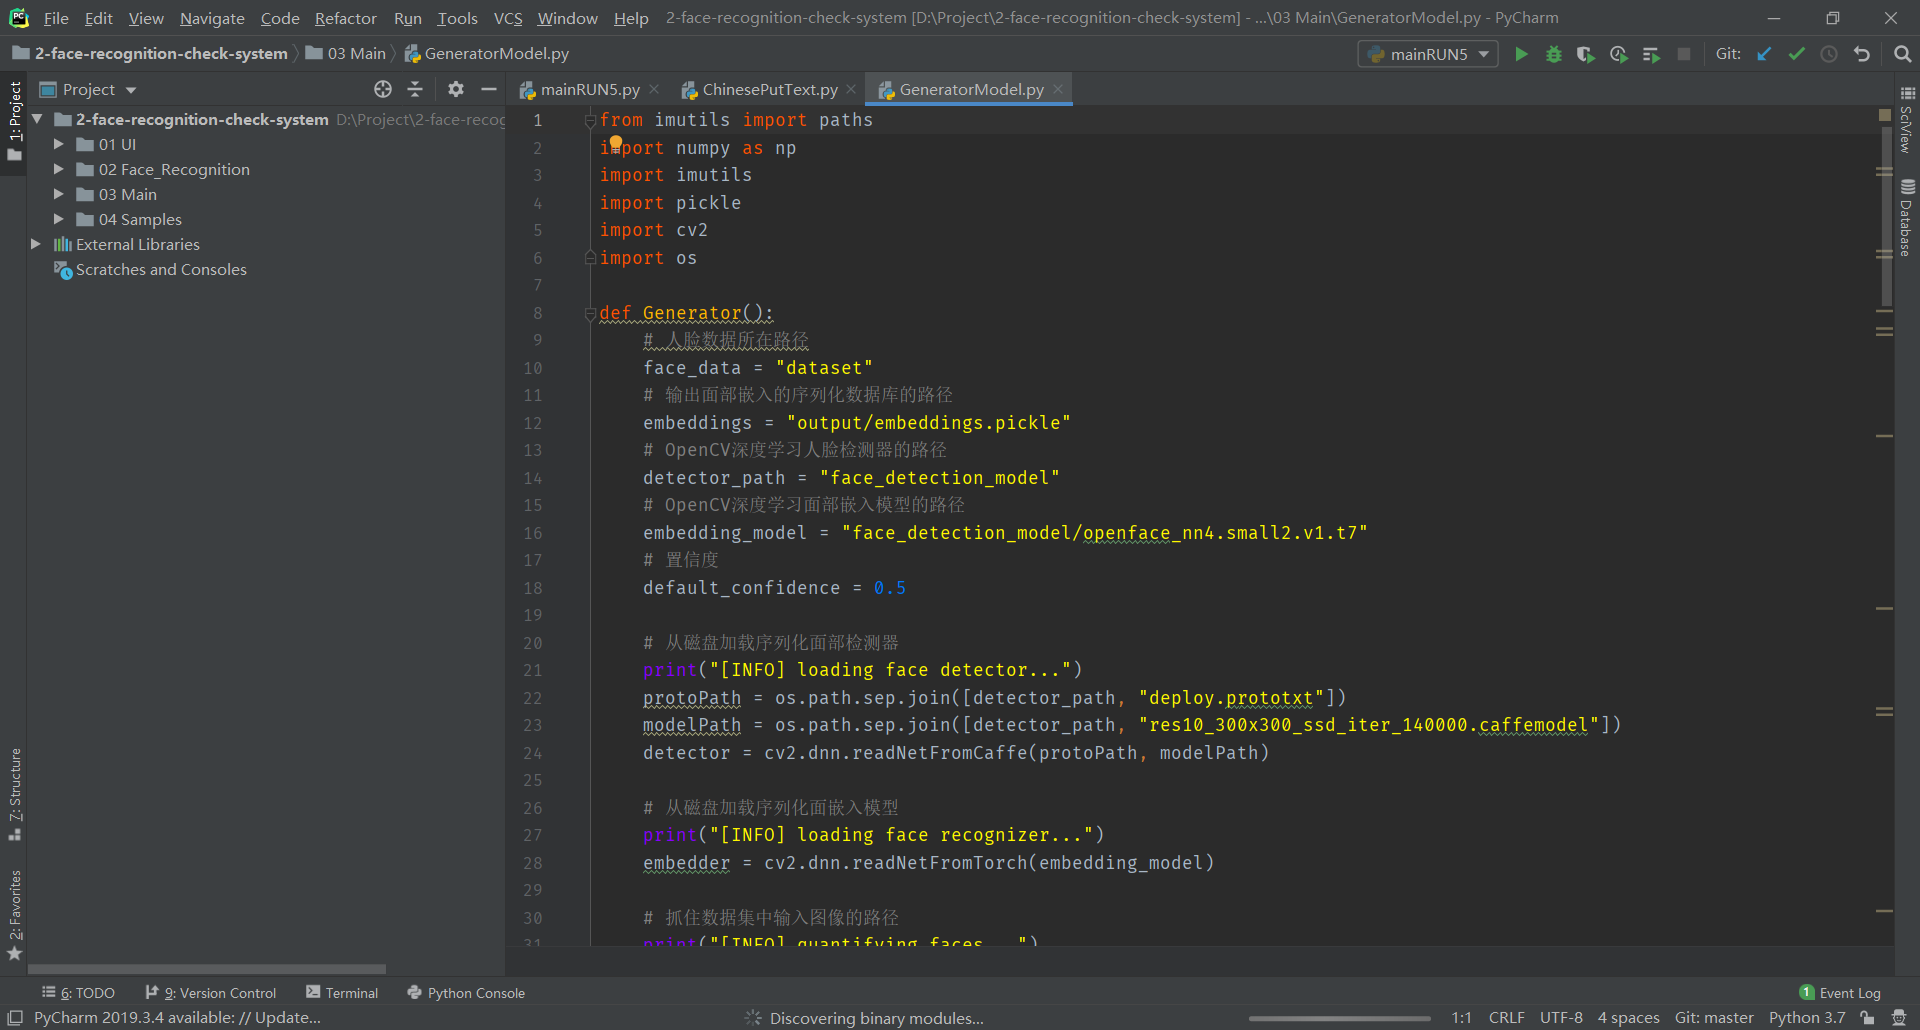Viewport: 1920px width, 1030px height.
Task: Open the run configuration dropdown mainRUN5
Action: coord(1428,54)
